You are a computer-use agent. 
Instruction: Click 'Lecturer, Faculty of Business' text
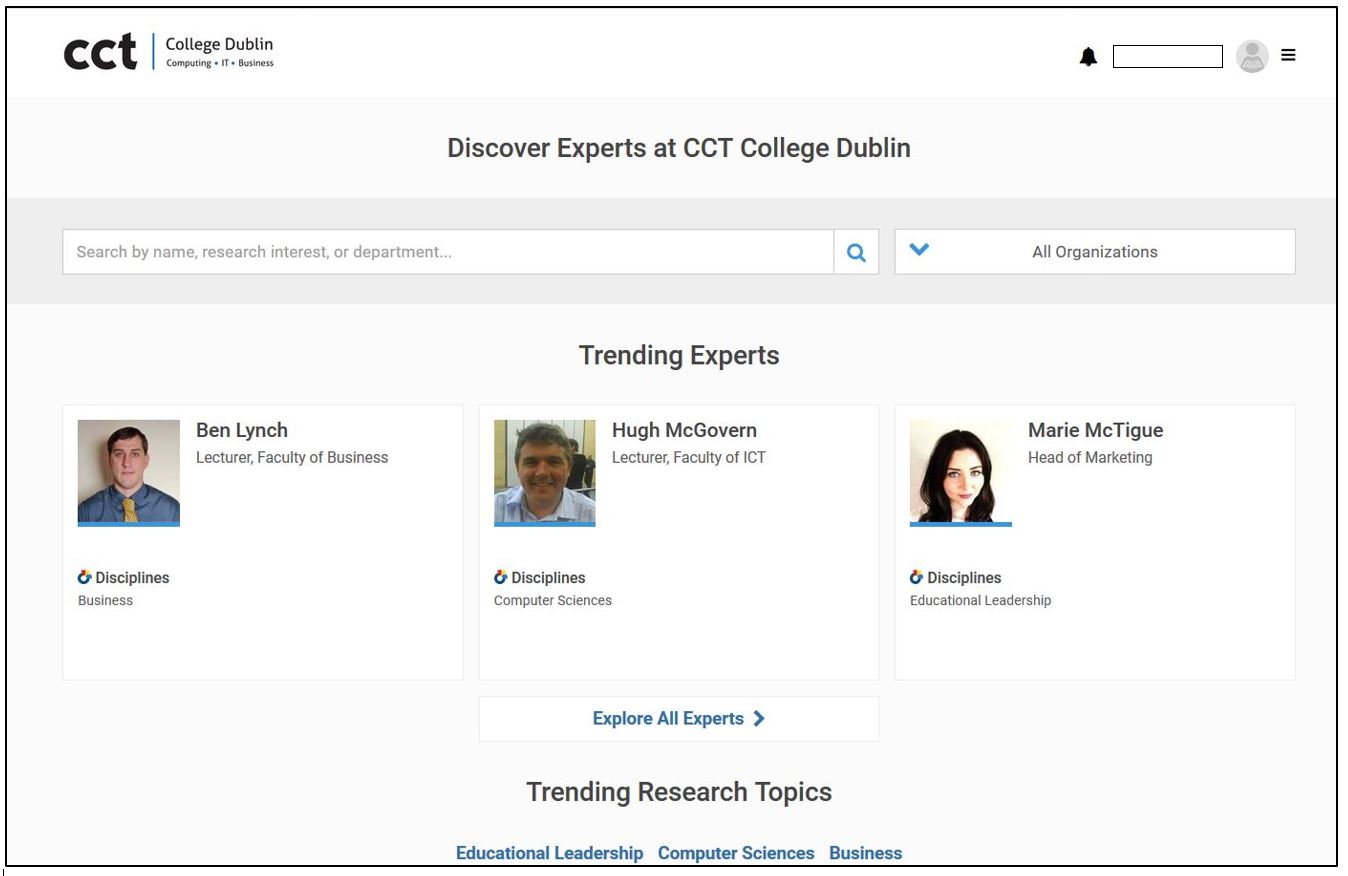[292, 457]
